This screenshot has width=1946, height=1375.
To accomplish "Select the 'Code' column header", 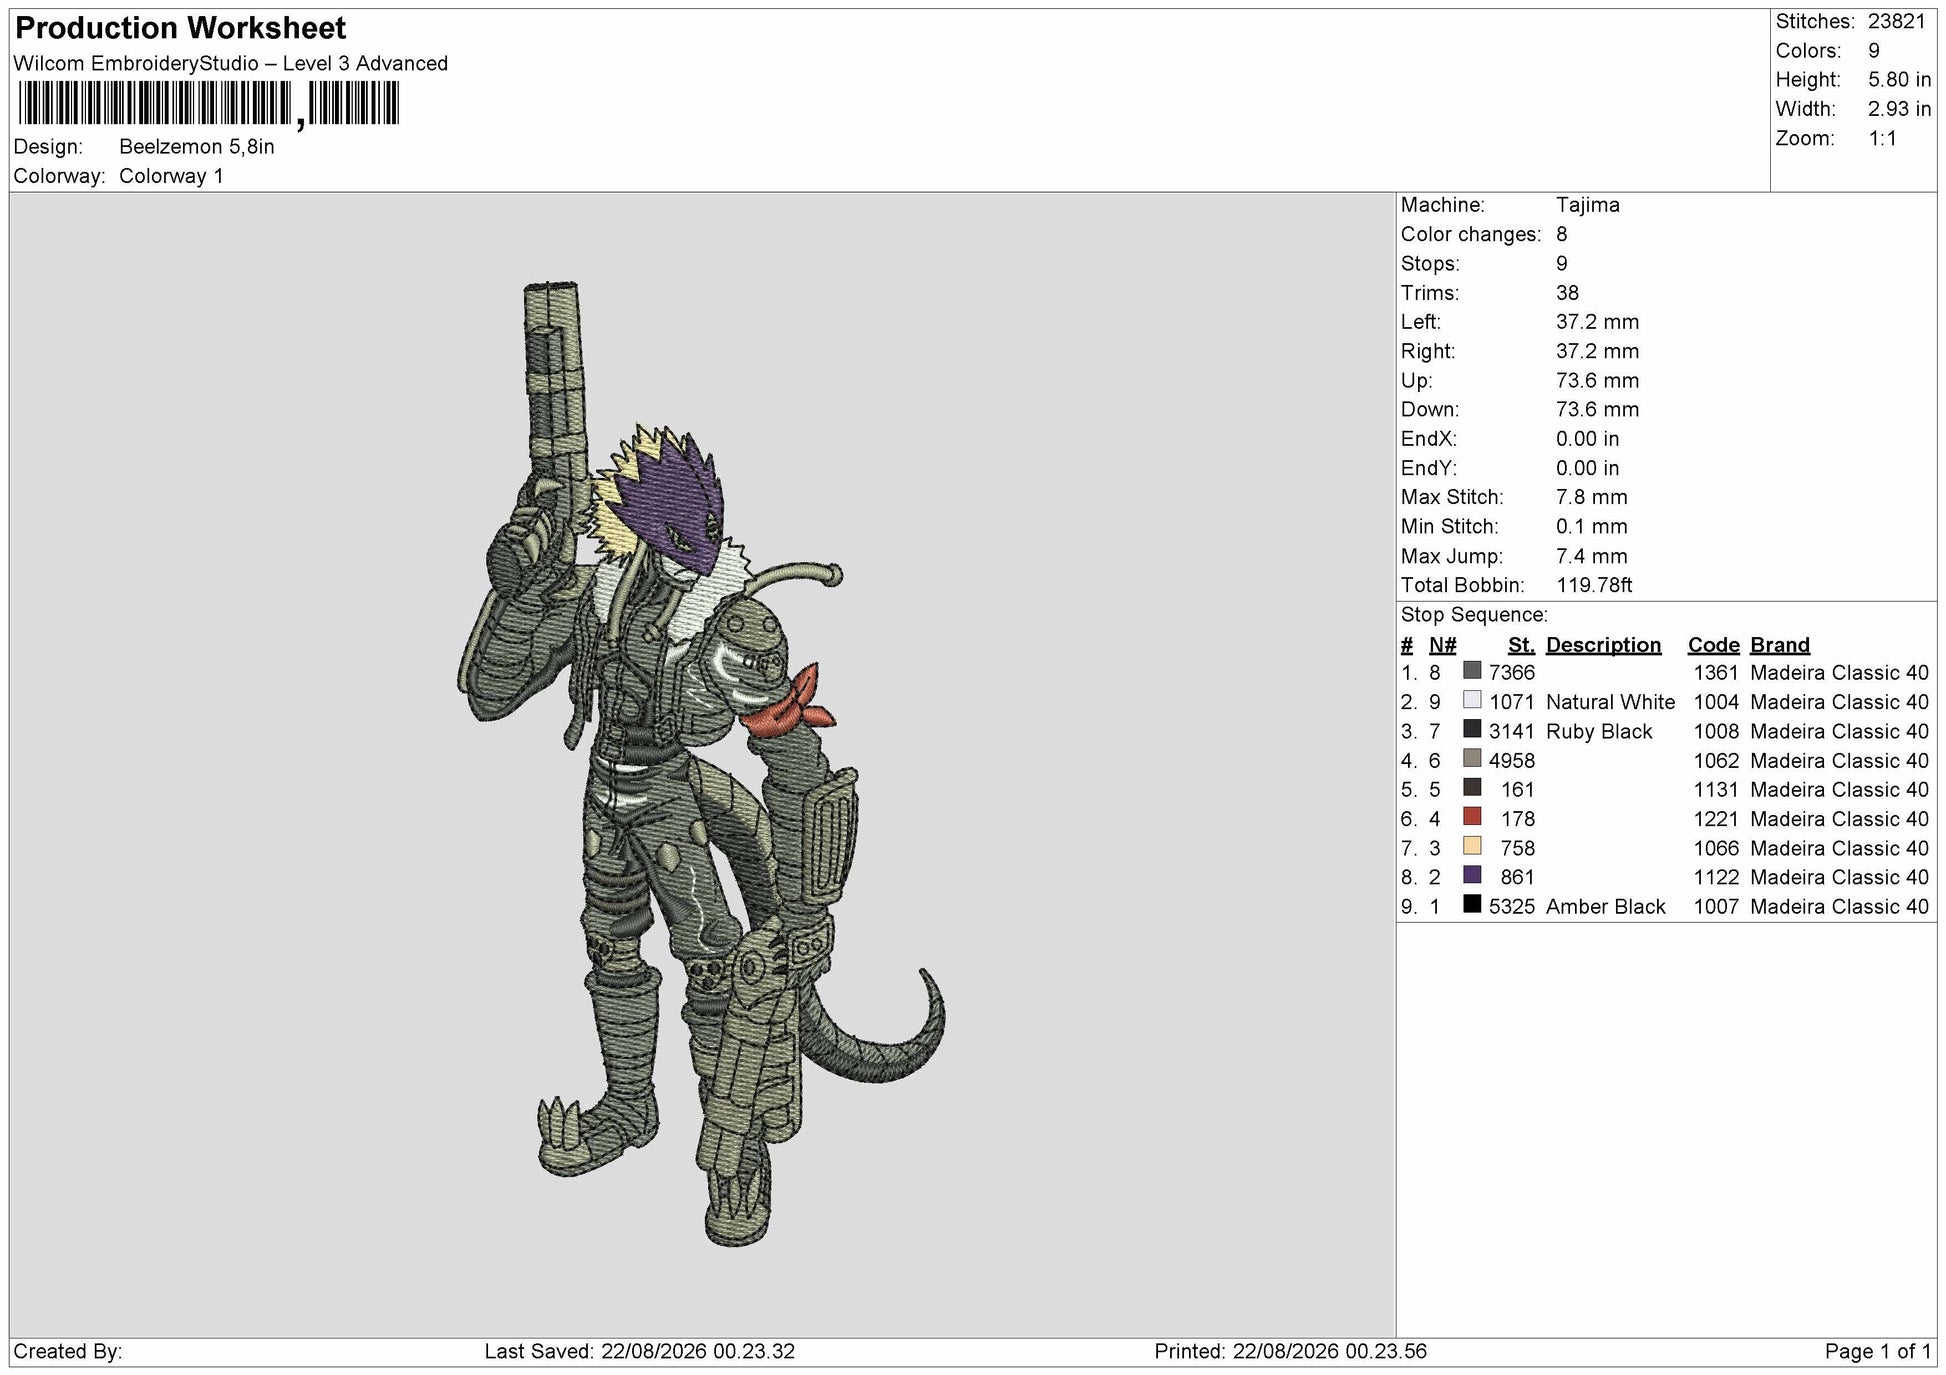I will (x=1714, y=645).
